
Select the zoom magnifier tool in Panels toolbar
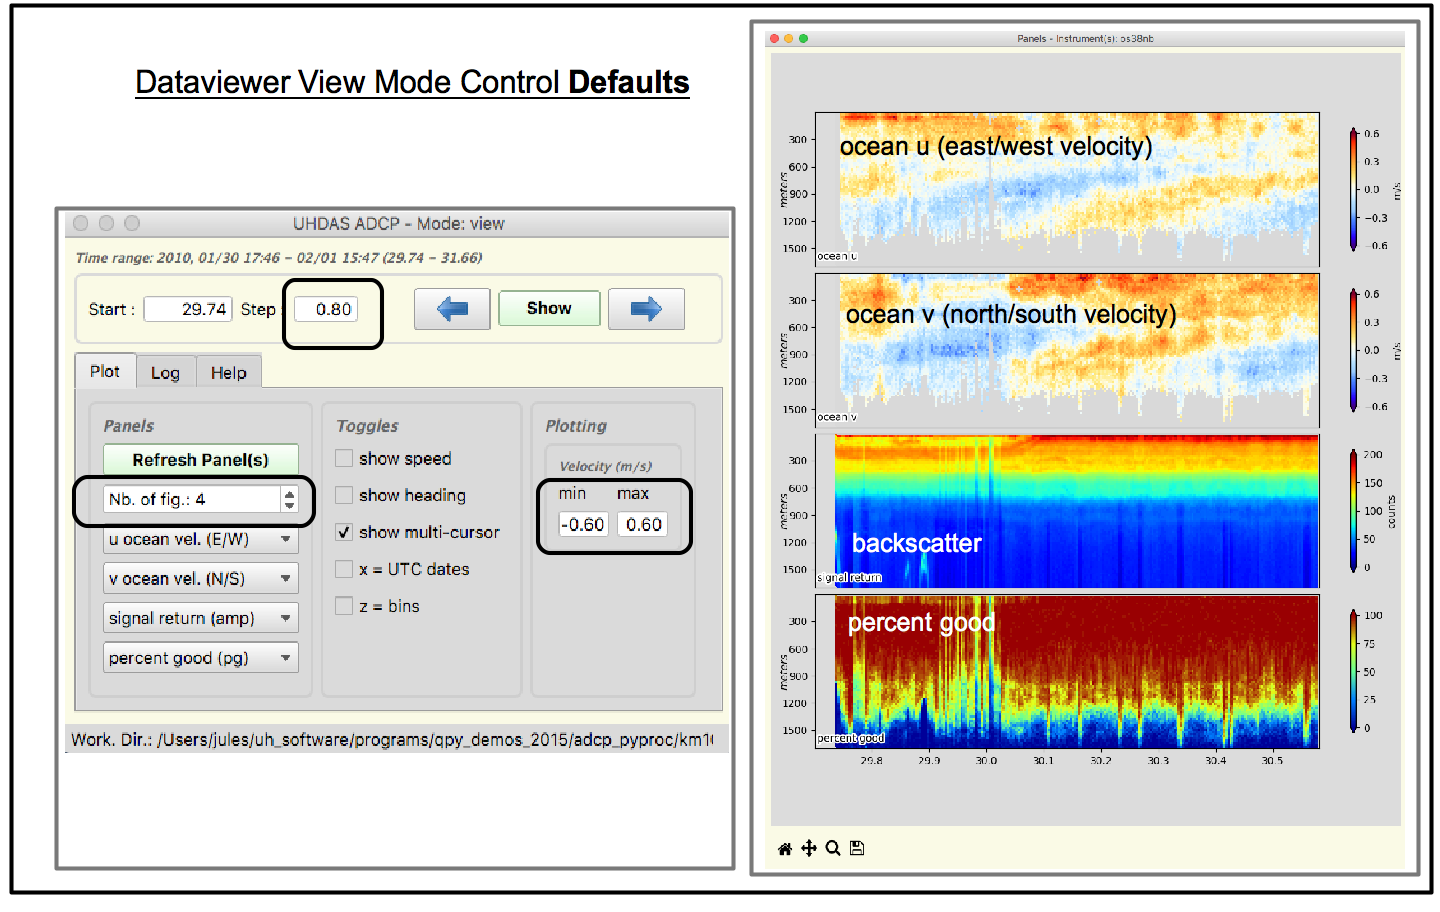(833, 849)
